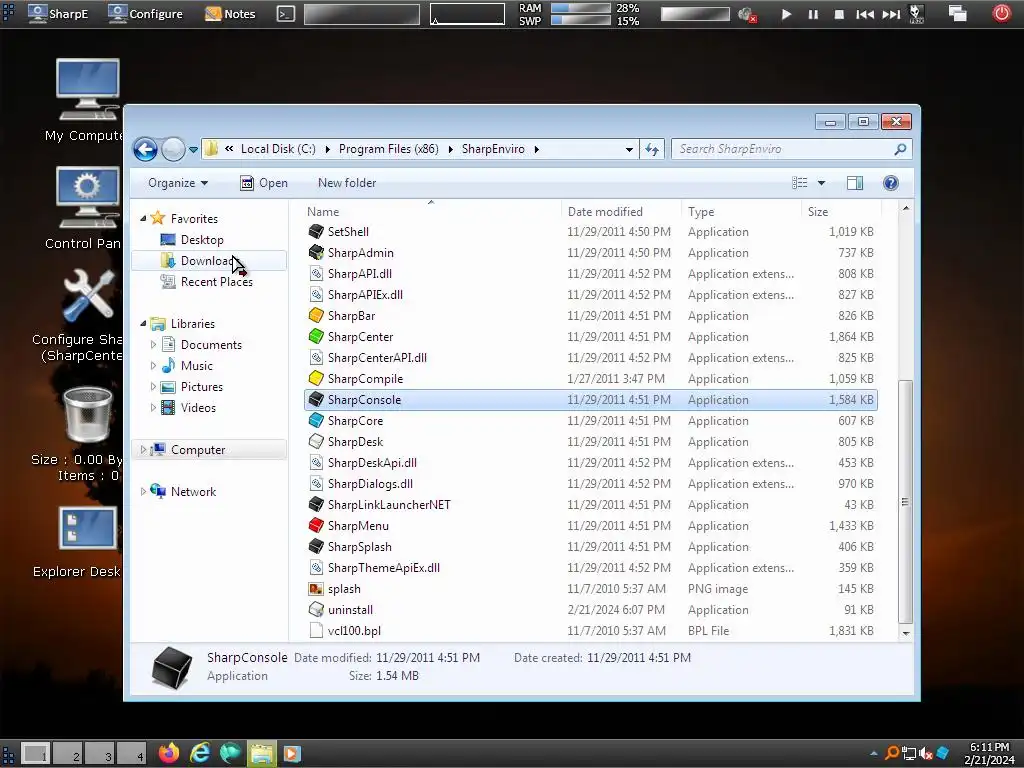Image resolution: width=1024 pixels, height=768 pixels.
Task: Click New folder button
Action: pos(347,183)
